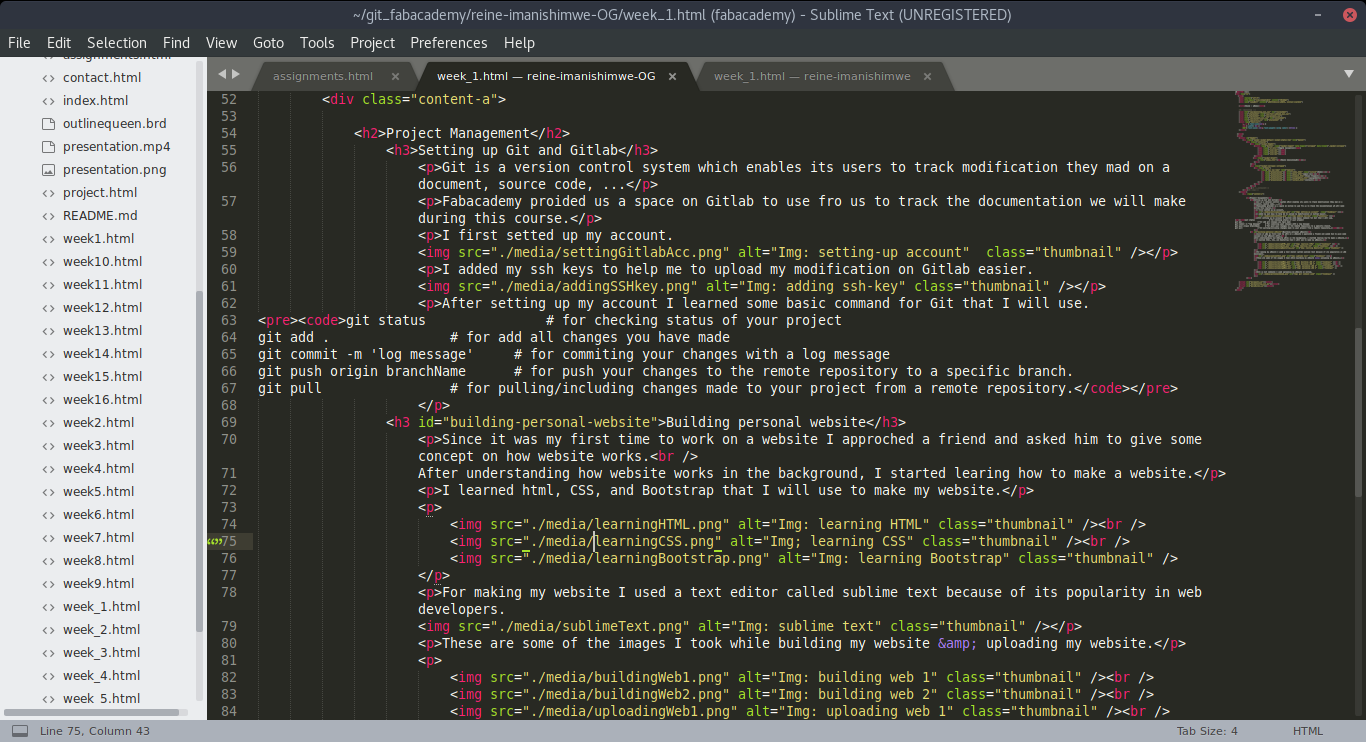Open the Goto menu
This screenshot has width=1366, height=742.
click(268, 43)
